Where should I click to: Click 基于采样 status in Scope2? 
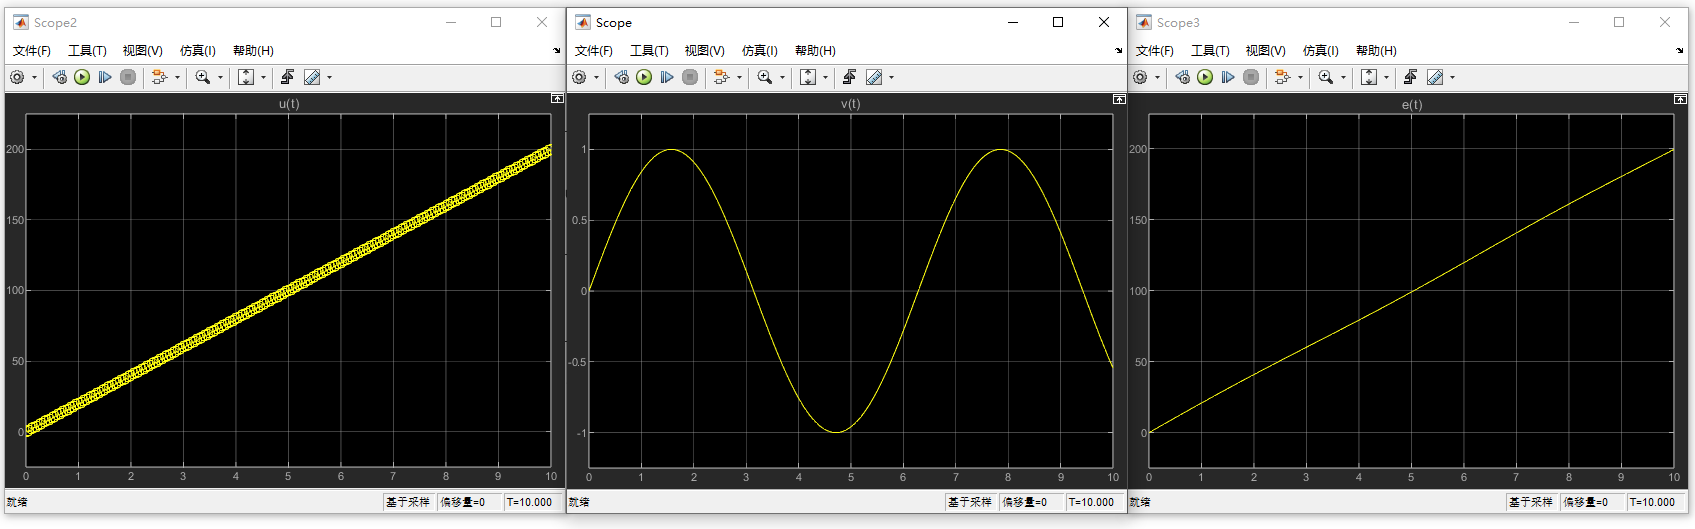(x=408, y=502)
